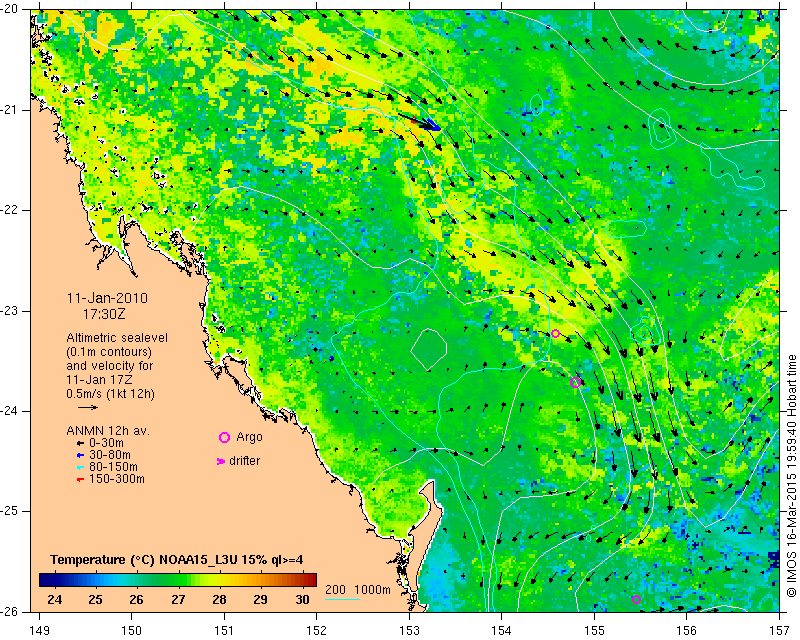Click the 0.5m/s reference velocity arrow
800x640 pixels.
pyautogui.click(x=88, y=407)
